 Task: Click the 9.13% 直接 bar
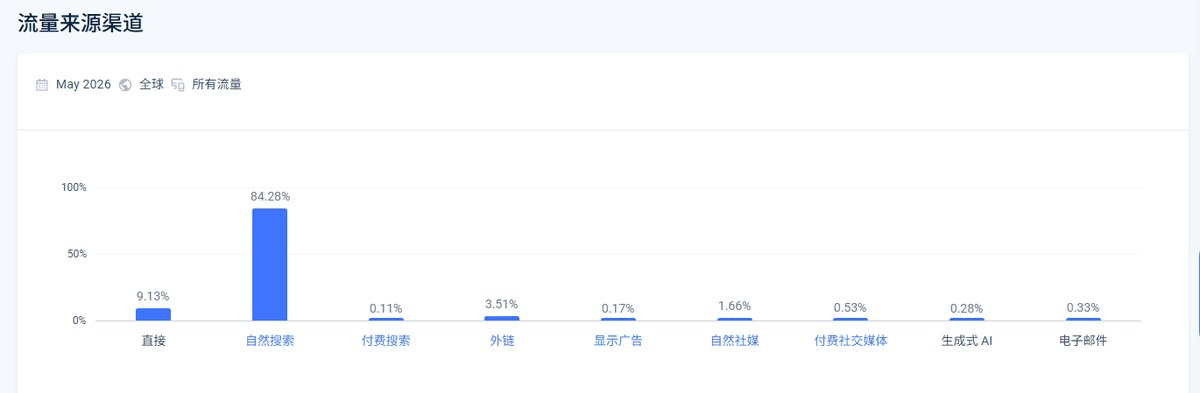tap(153, 314)
